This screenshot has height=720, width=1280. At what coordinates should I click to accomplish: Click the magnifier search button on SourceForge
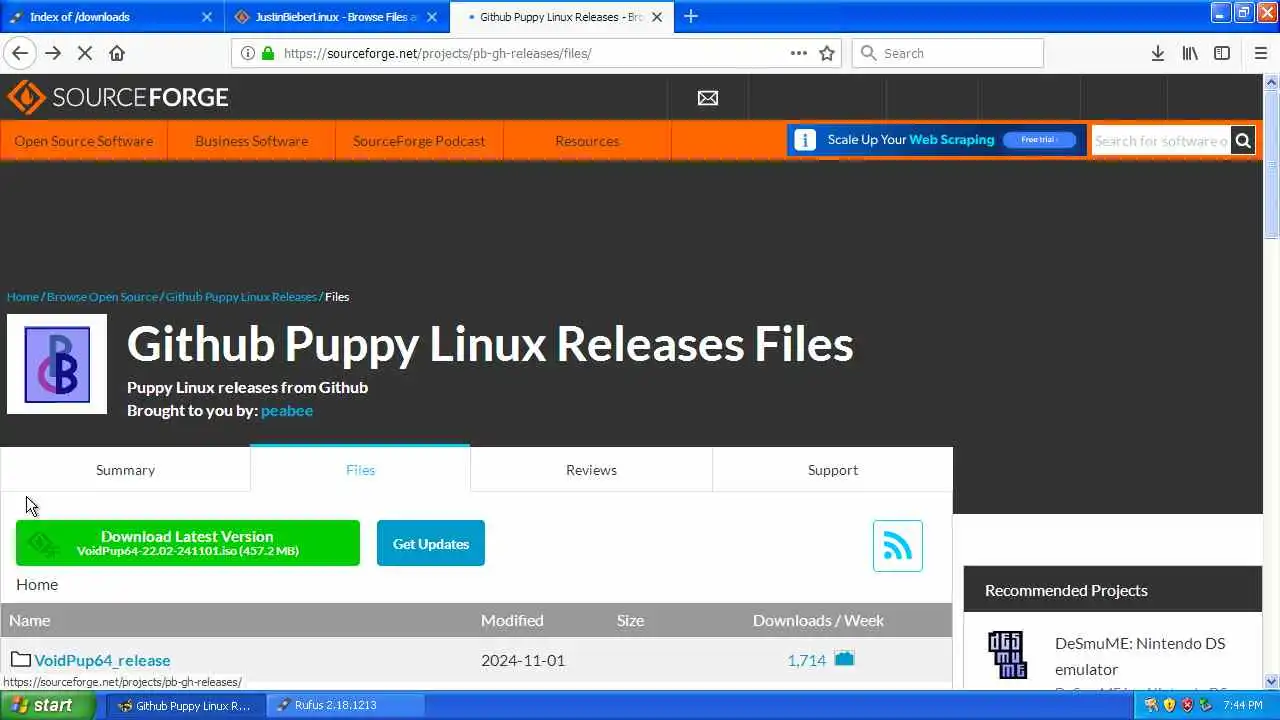(1243, 141)
